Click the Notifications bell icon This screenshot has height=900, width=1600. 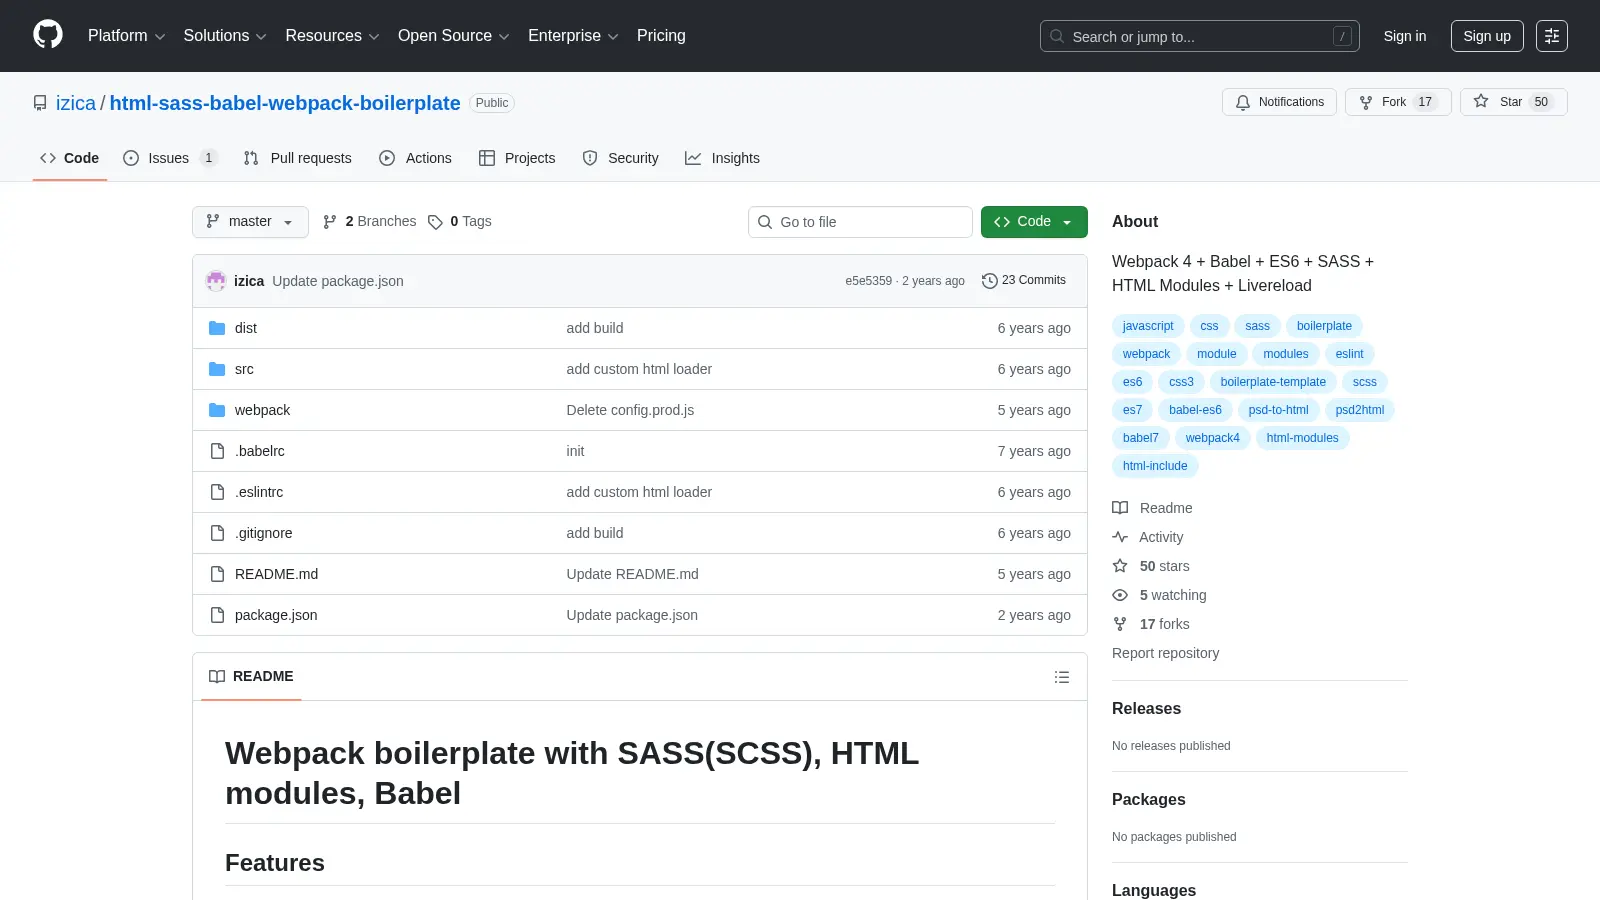click(x=1243, y=102)
